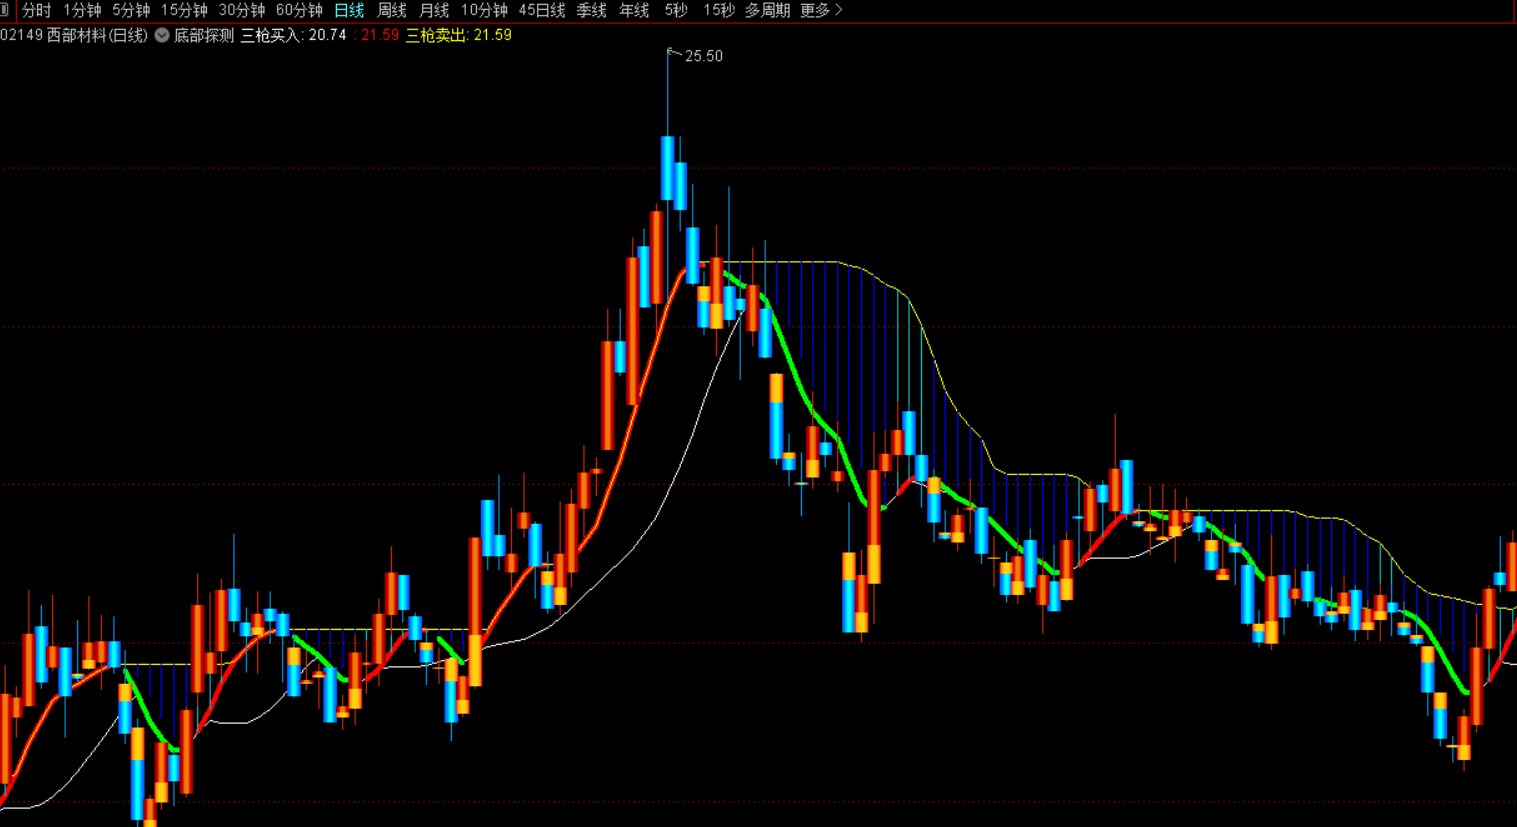Select the active 日线 daily tab
Viewport: 1517px width, 827px height.
coord(349,10)
